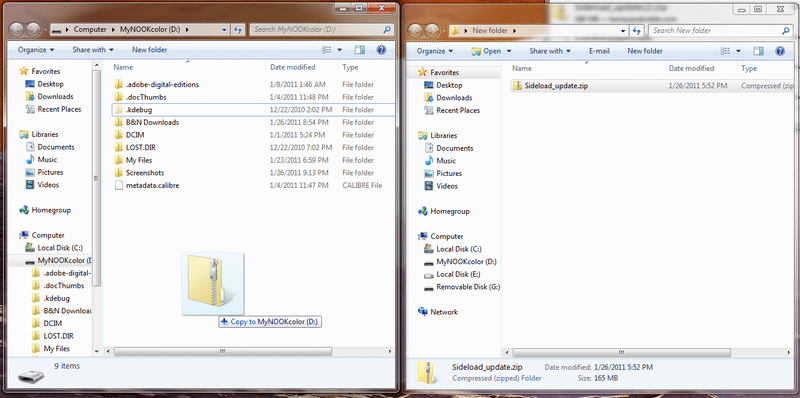The image size is (800, 398).
Task: Click MyNOOKcolor (D:) breadcrumb segment
Action: 151,30
